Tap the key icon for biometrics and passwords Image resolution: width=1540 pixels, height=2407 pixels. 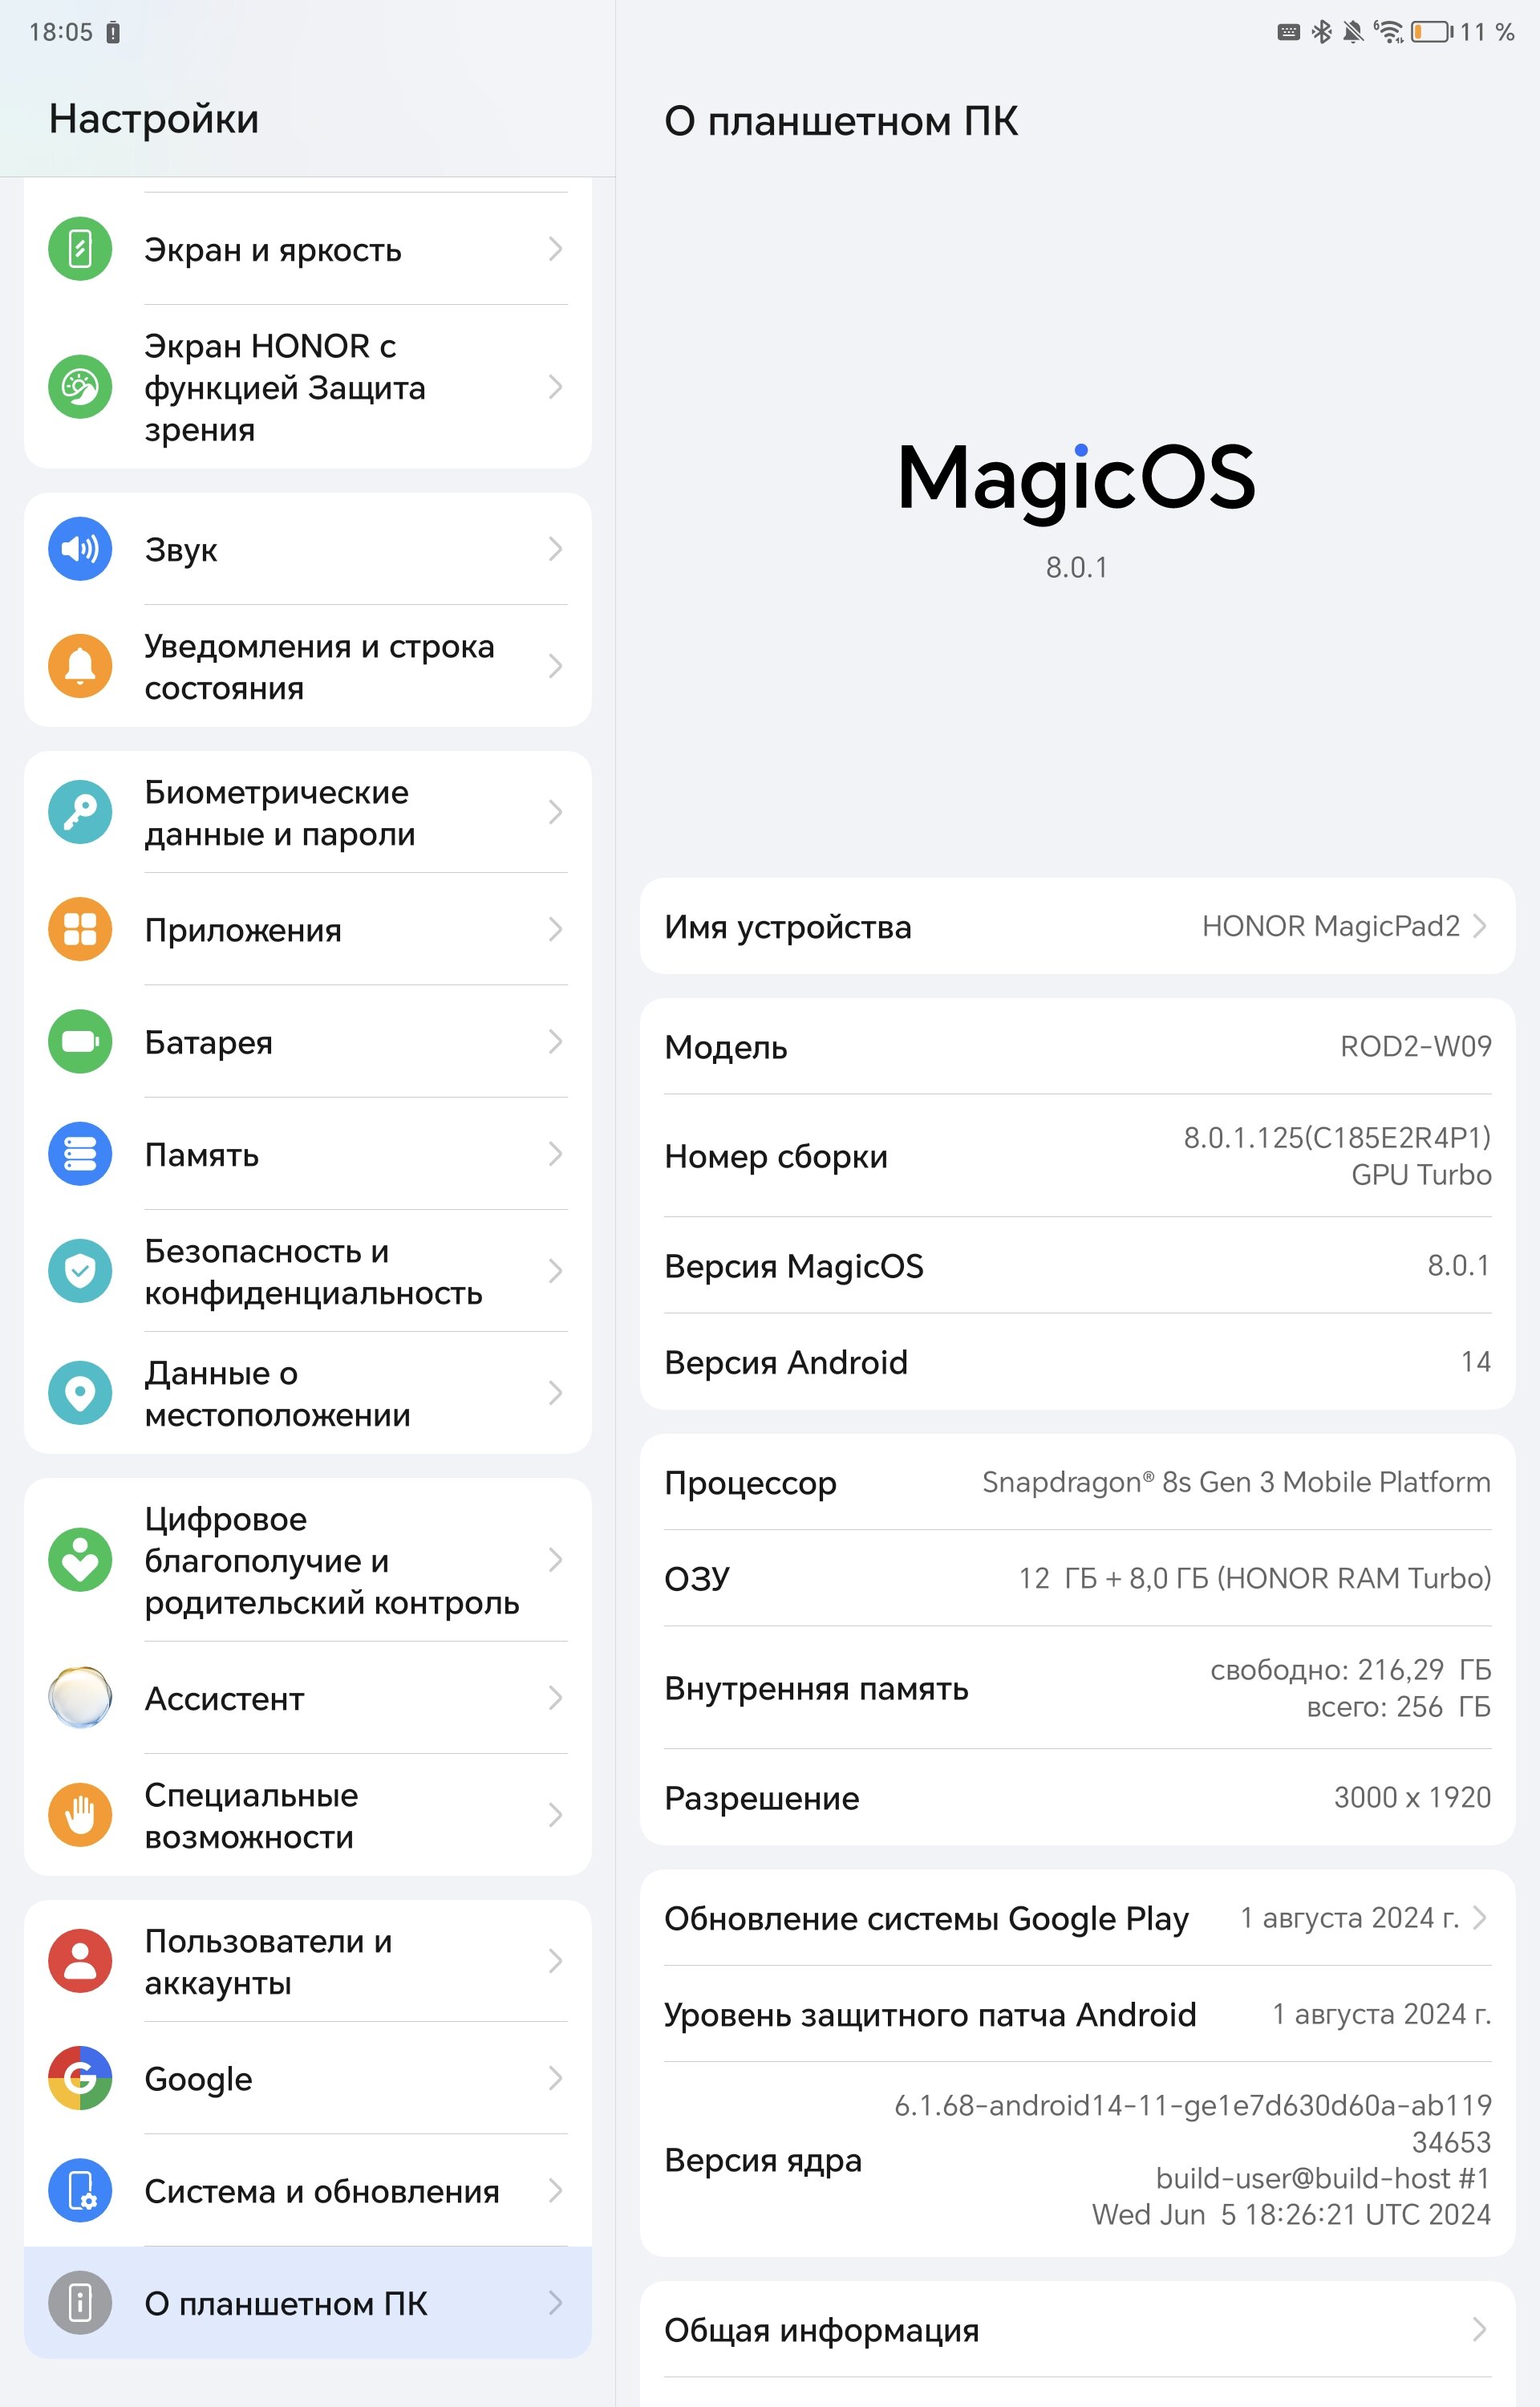[80, 812]
